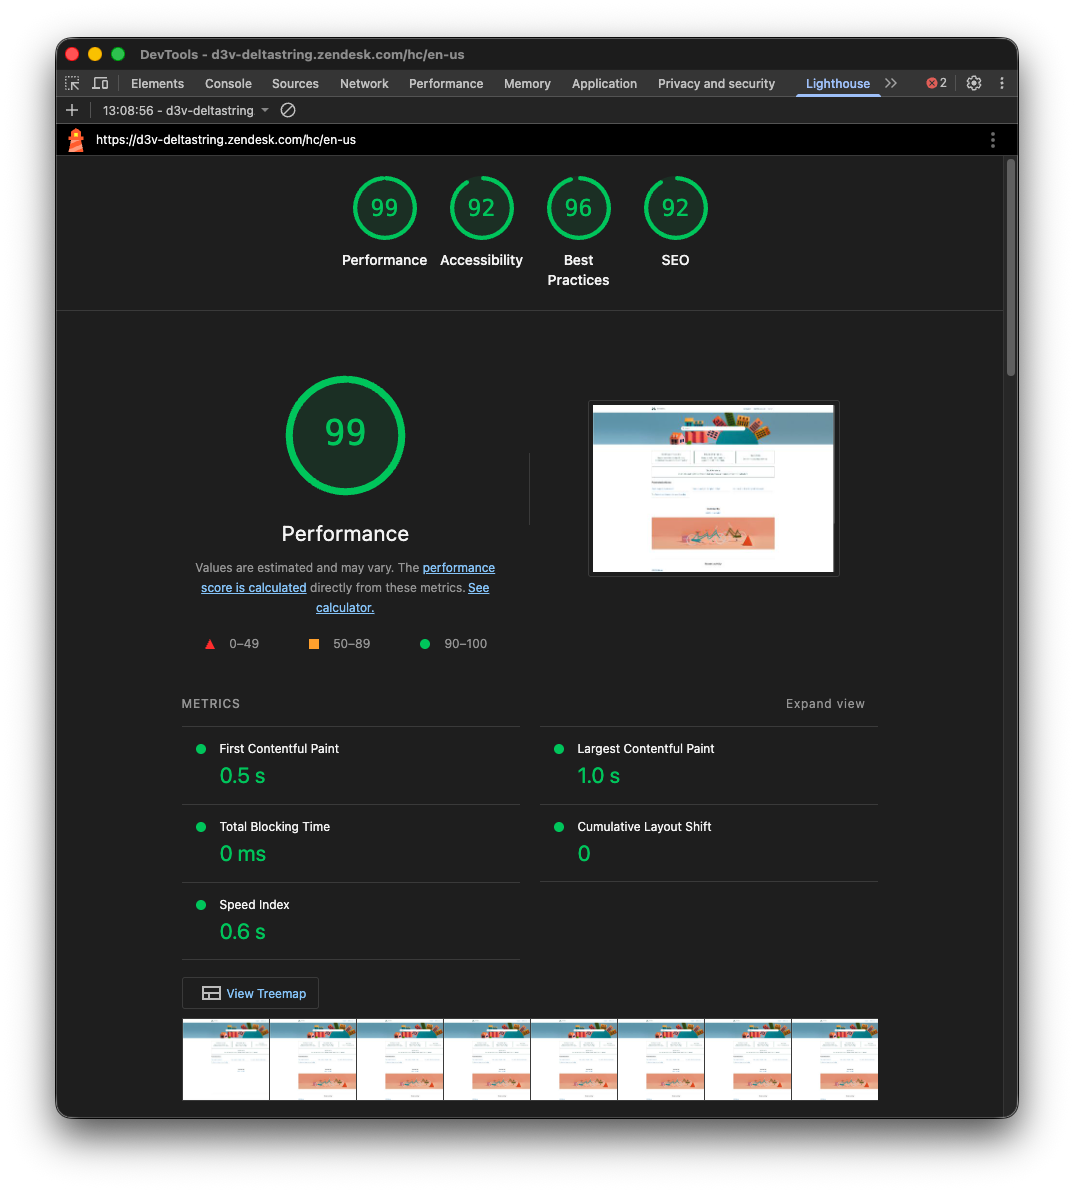The height and width of the screenshot is (1192, 1074).
Task: Click the first filmstrip thumbnail
Action: pyautogui.click(x=225, y=1059)
